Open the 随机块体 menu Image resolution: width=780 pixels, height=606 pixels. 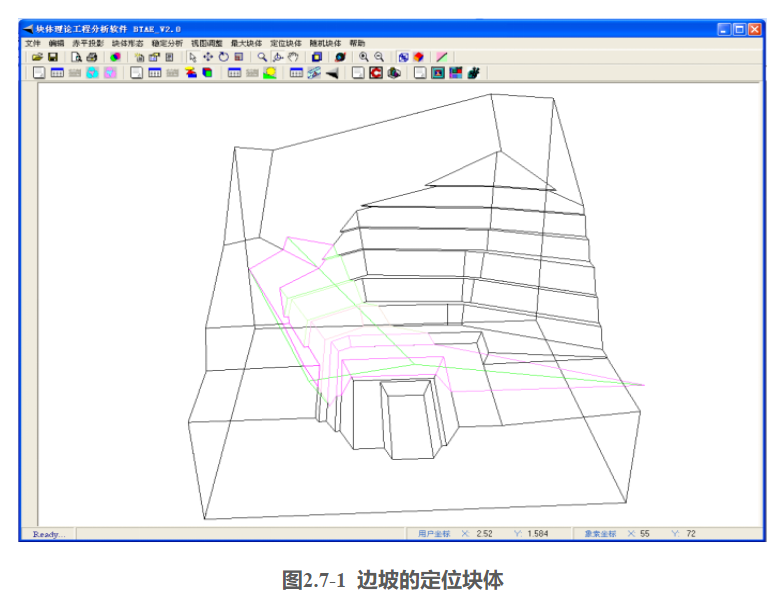point(325,44)
